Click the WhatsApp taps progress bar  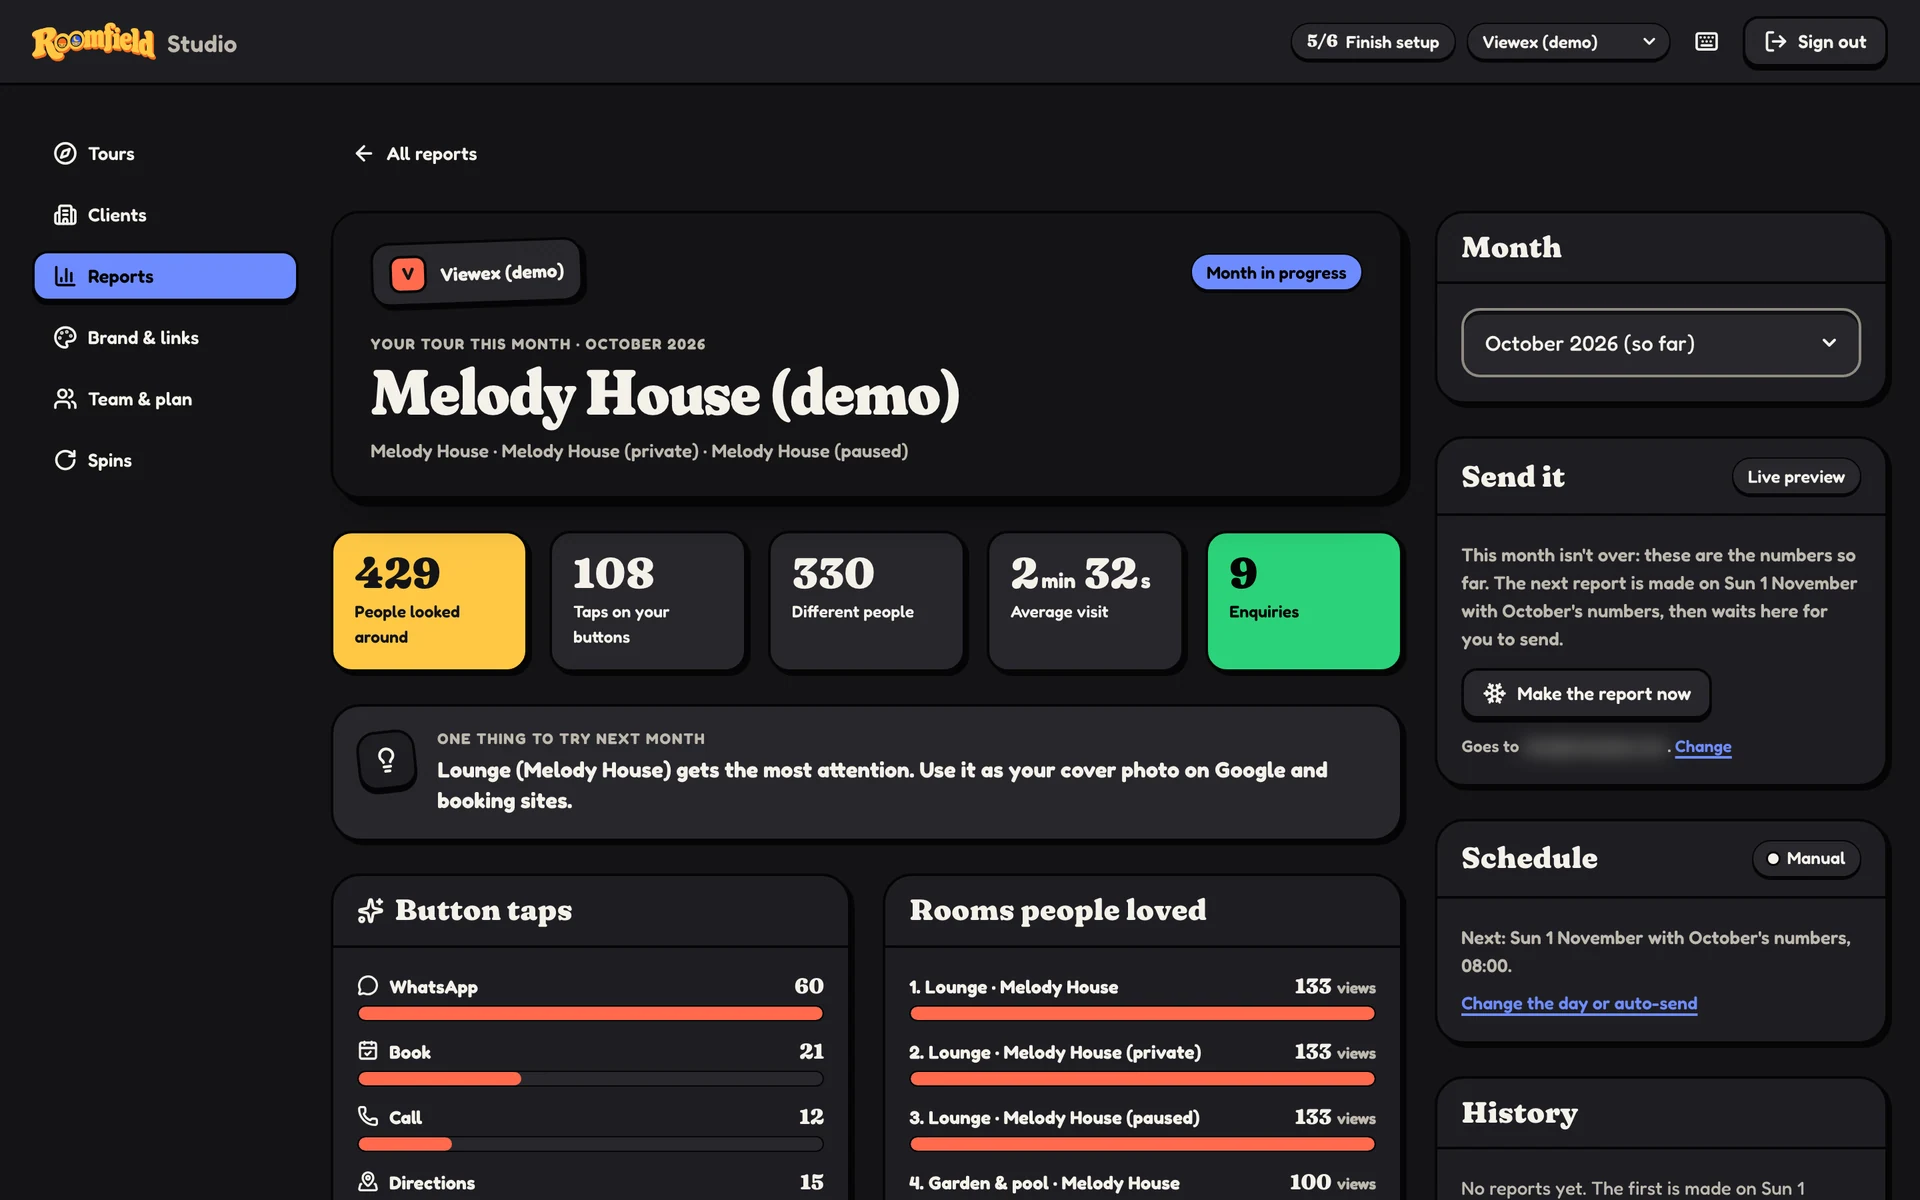(590, 1014)
